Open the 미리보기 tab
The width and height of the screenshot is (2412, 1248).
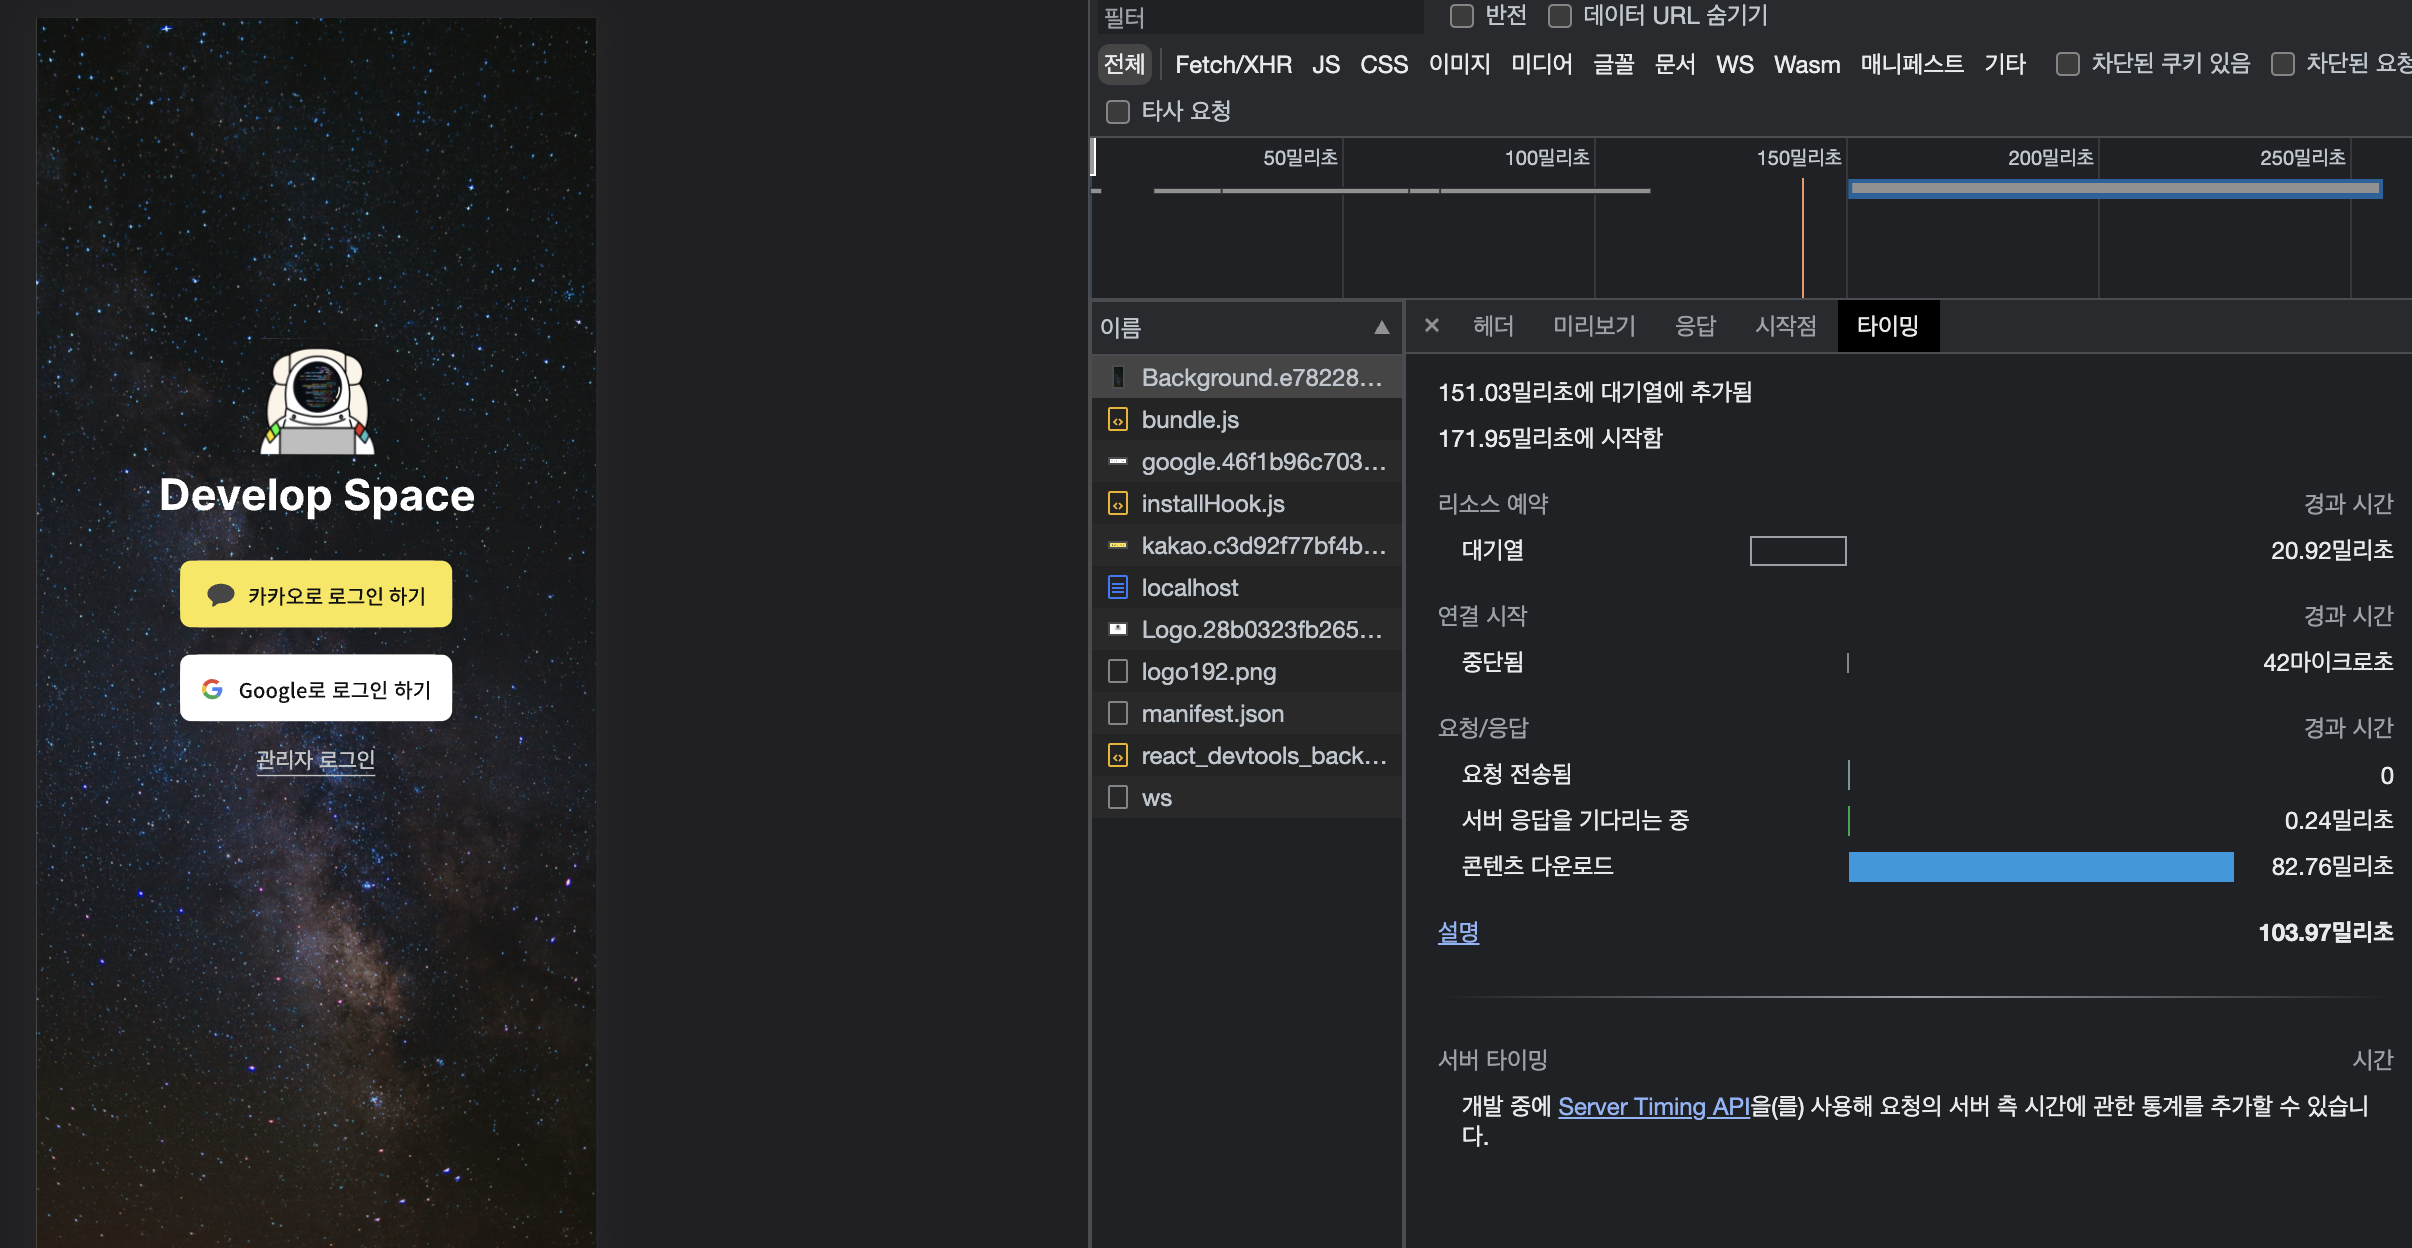tap(1594, 326)
